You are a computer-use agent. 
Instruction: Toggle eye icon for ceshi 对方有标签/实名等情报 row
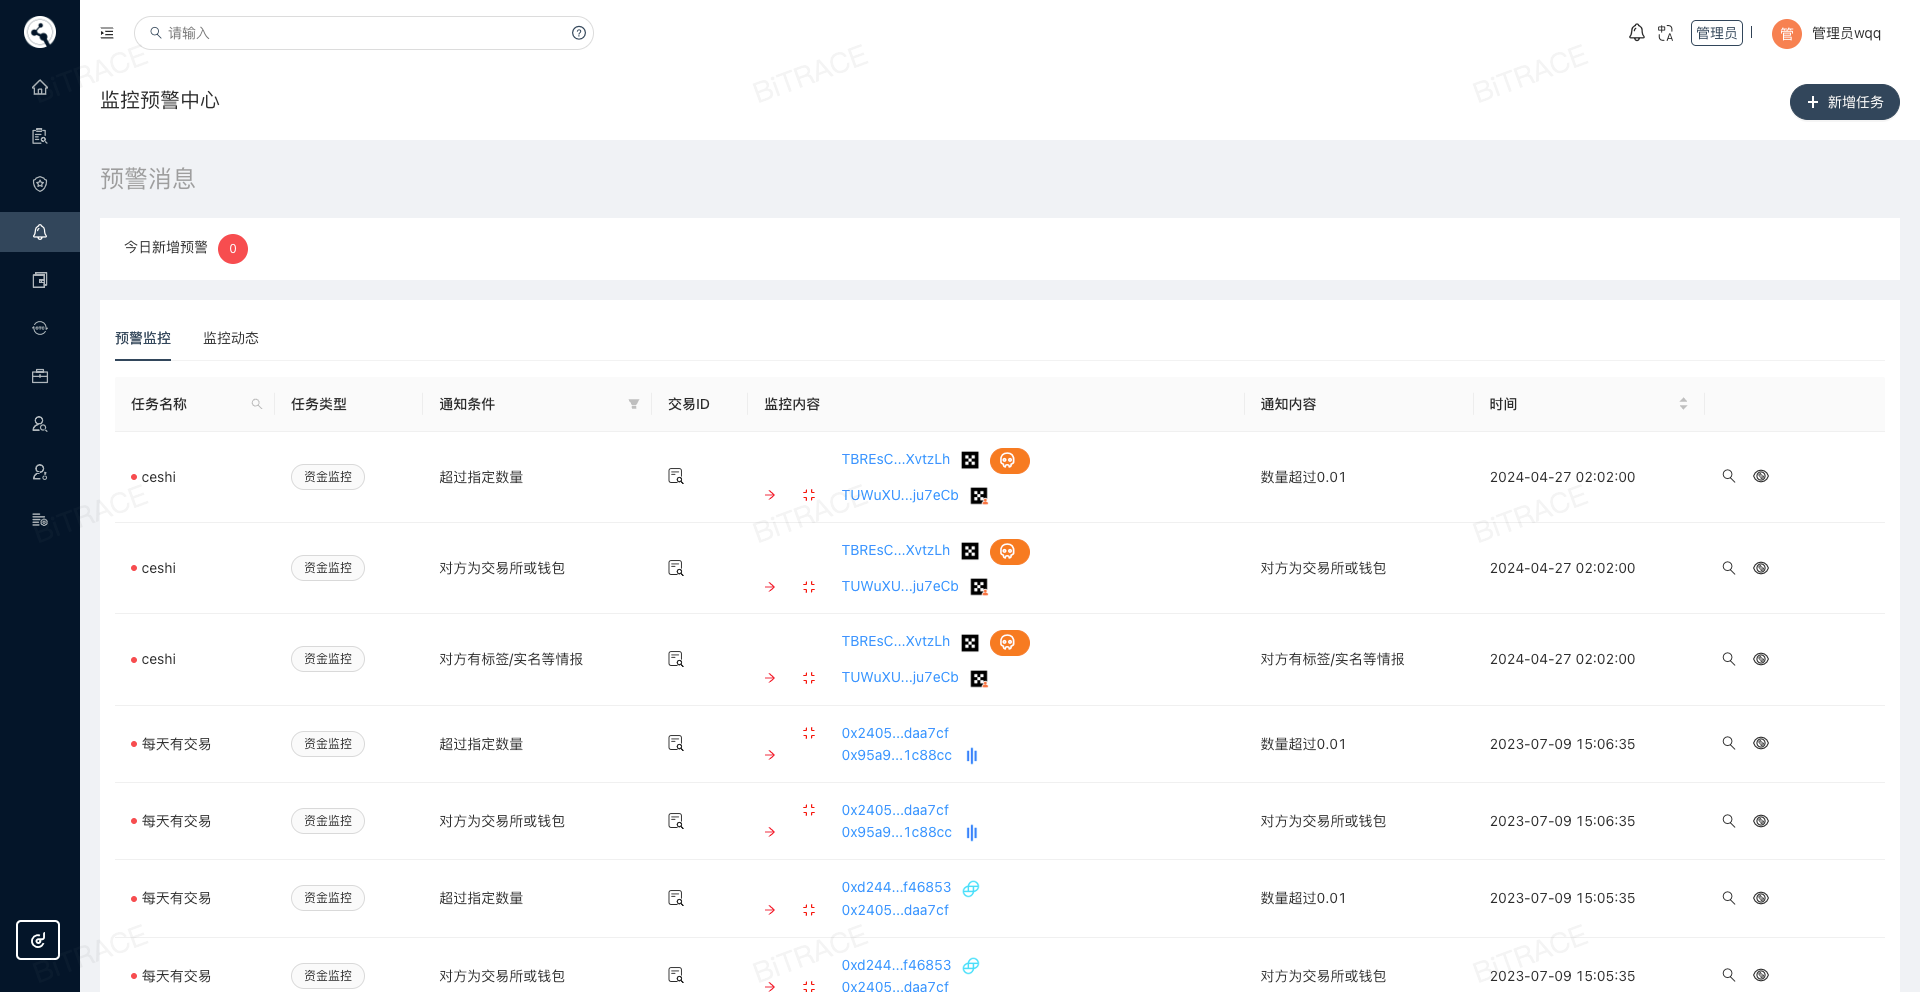pyautogui.click(x=1761, y=659)
